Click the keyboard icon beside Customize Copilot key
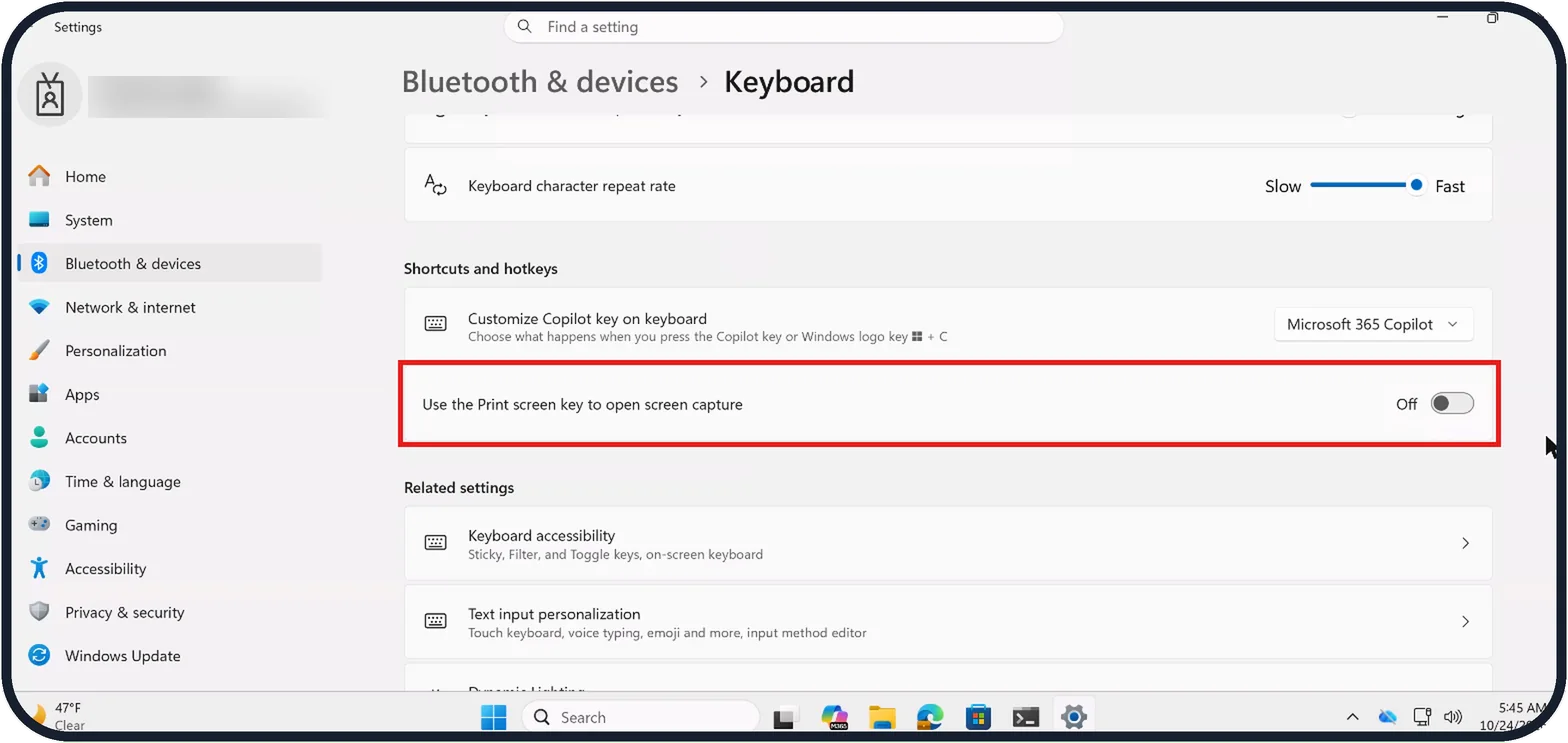 435,324
